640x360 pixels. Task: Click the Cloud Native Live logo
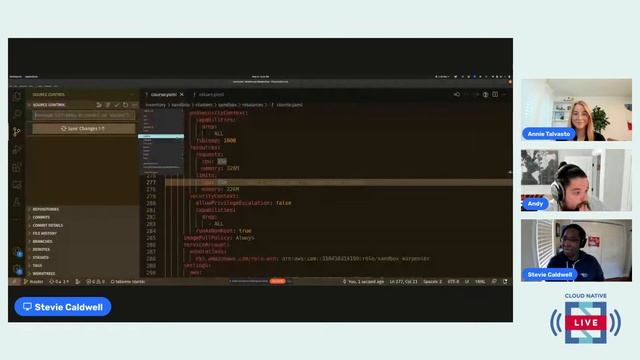click(x=586, y=319)
